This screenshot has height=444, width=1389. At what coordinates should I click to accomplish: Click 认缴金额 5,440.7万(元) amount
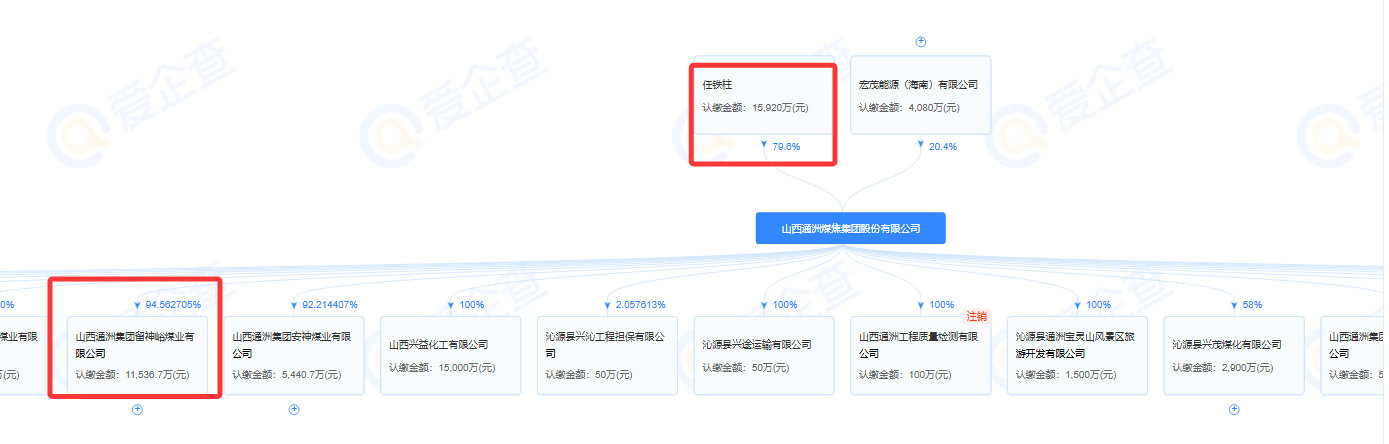[x=286, y=375]
